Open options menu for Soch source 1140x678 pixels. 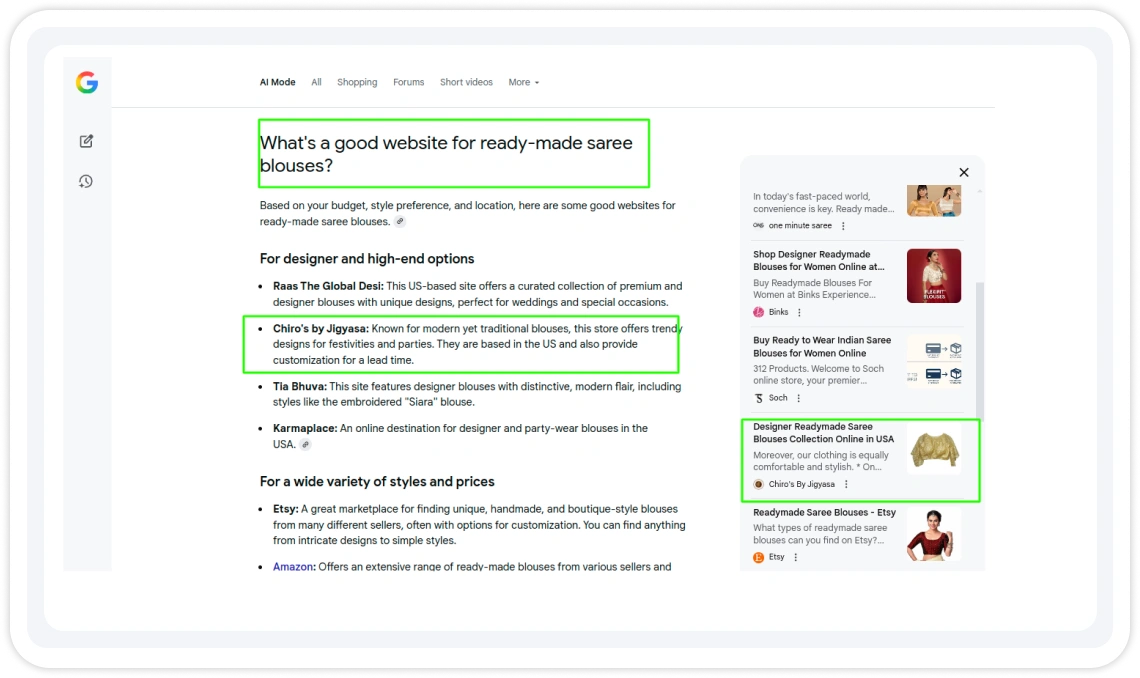(798, 398)
